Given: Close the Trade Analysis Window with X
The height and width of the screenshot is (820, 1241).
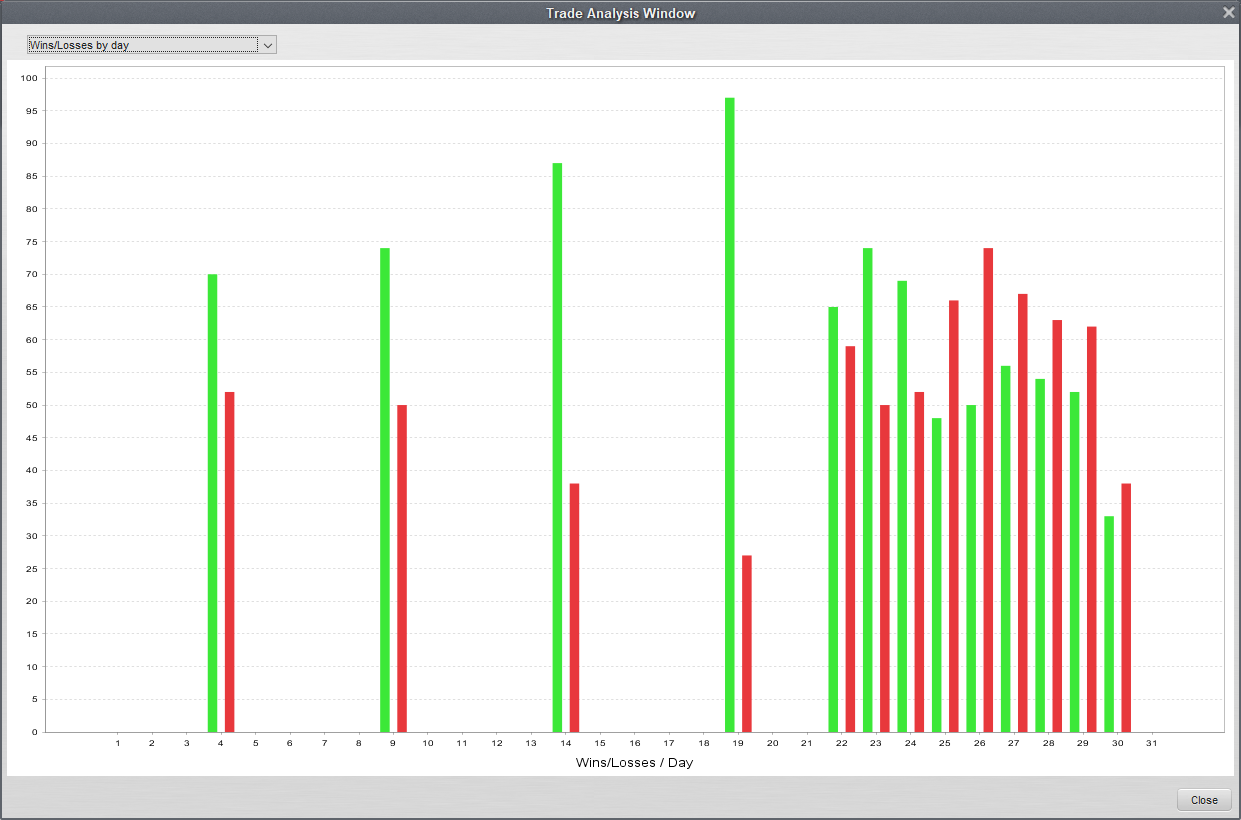Looking at the screenshot, I should click(1228, 13).
